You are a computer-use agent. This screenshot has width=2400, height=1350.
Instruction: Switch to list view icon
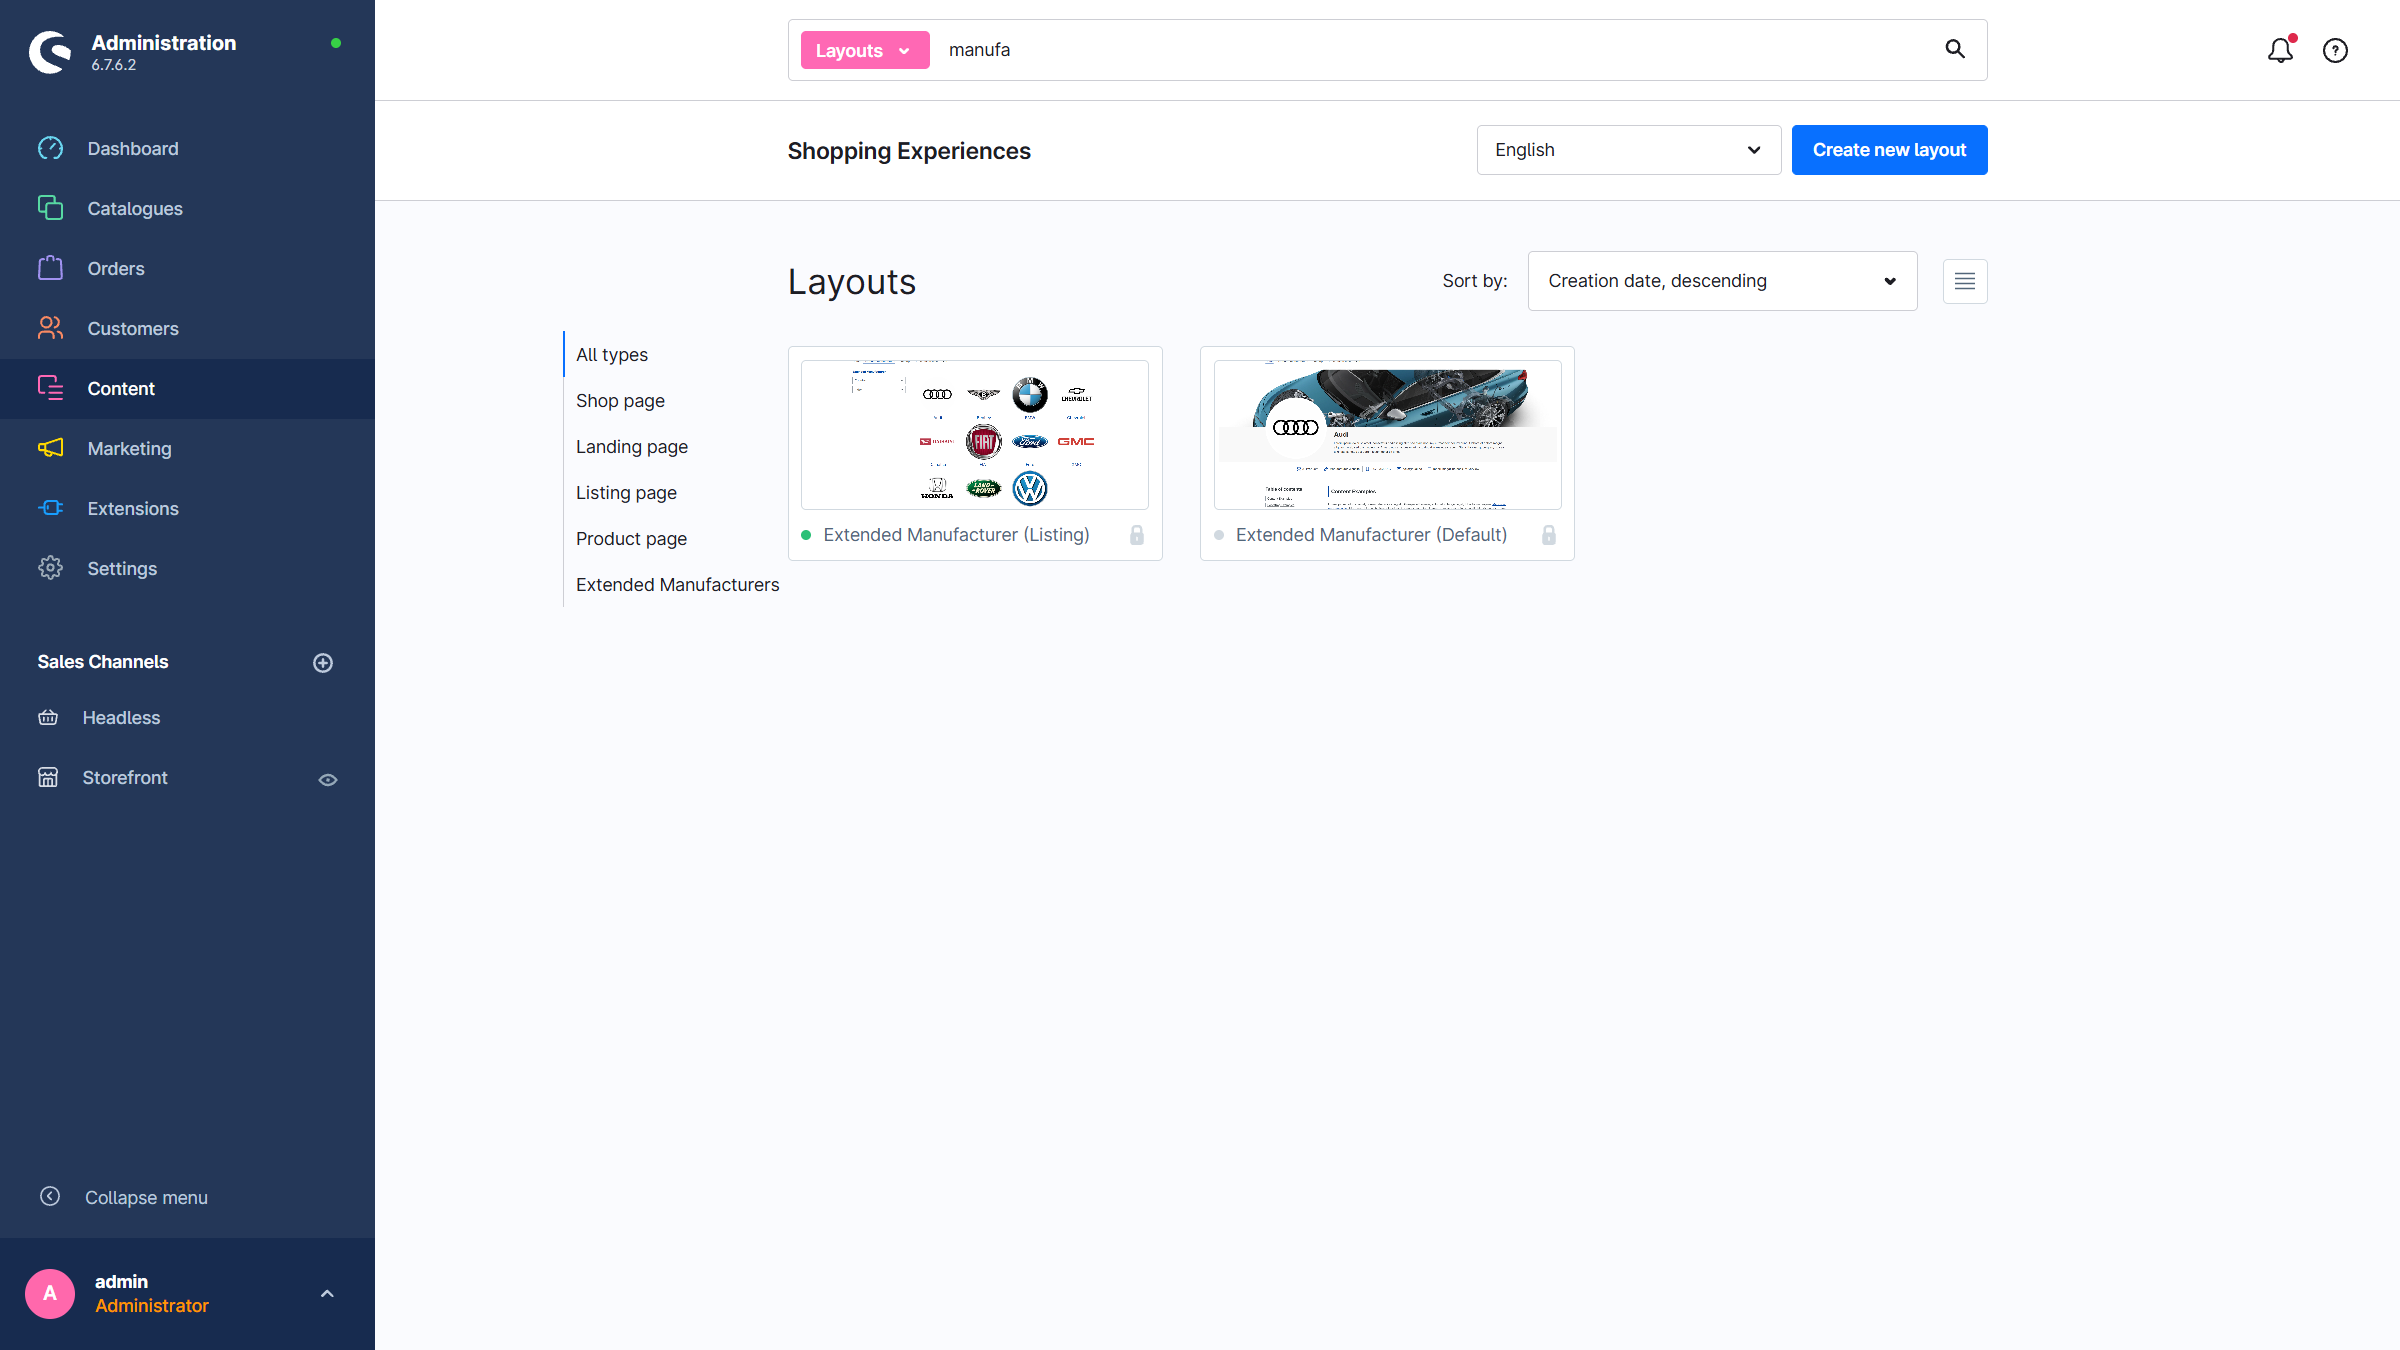1965,281
